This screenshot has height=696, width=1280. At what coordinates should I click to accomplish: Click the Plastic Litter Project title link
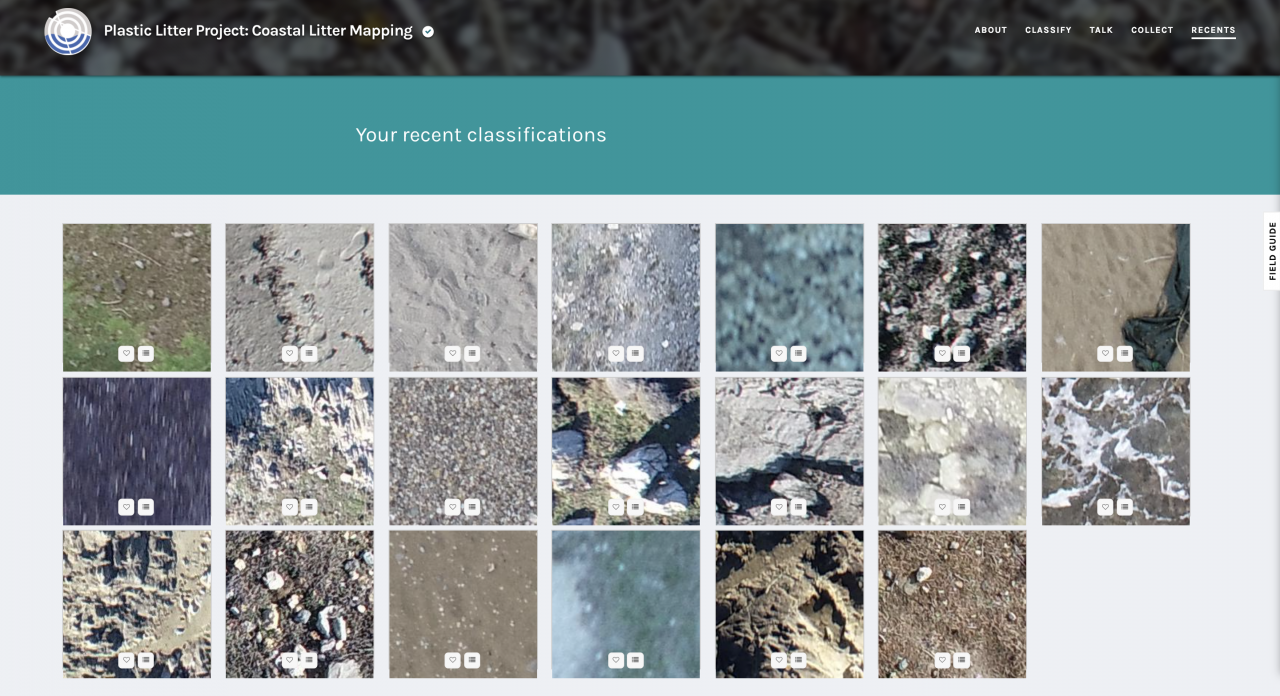[x=258, y=31]
